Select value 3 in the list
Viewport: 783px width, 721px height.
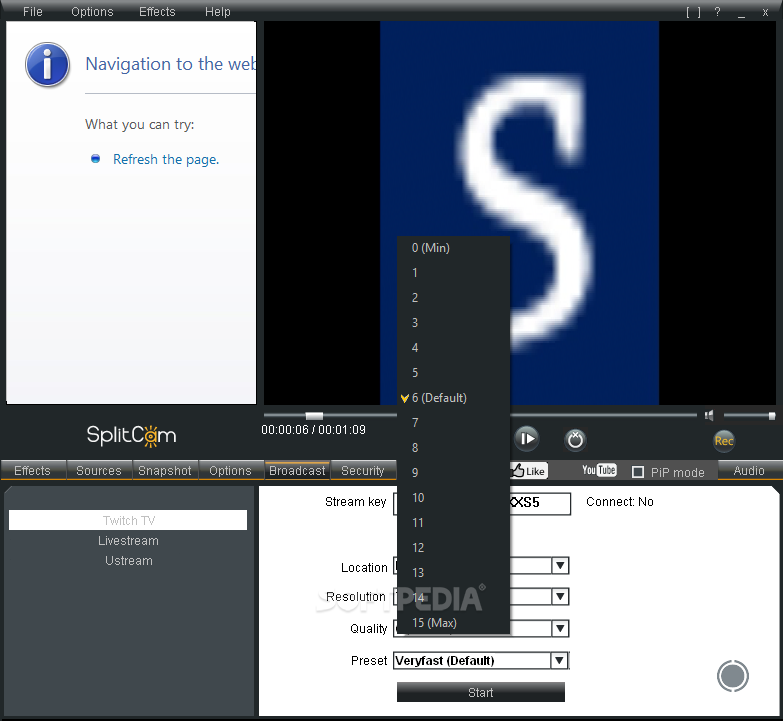coord(453,323)
